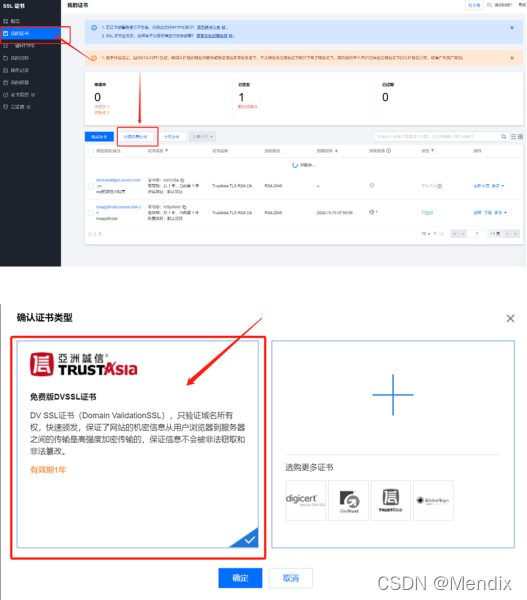Close the orange warning banner
The image size is (527, 600).
[x=512, y=58]
